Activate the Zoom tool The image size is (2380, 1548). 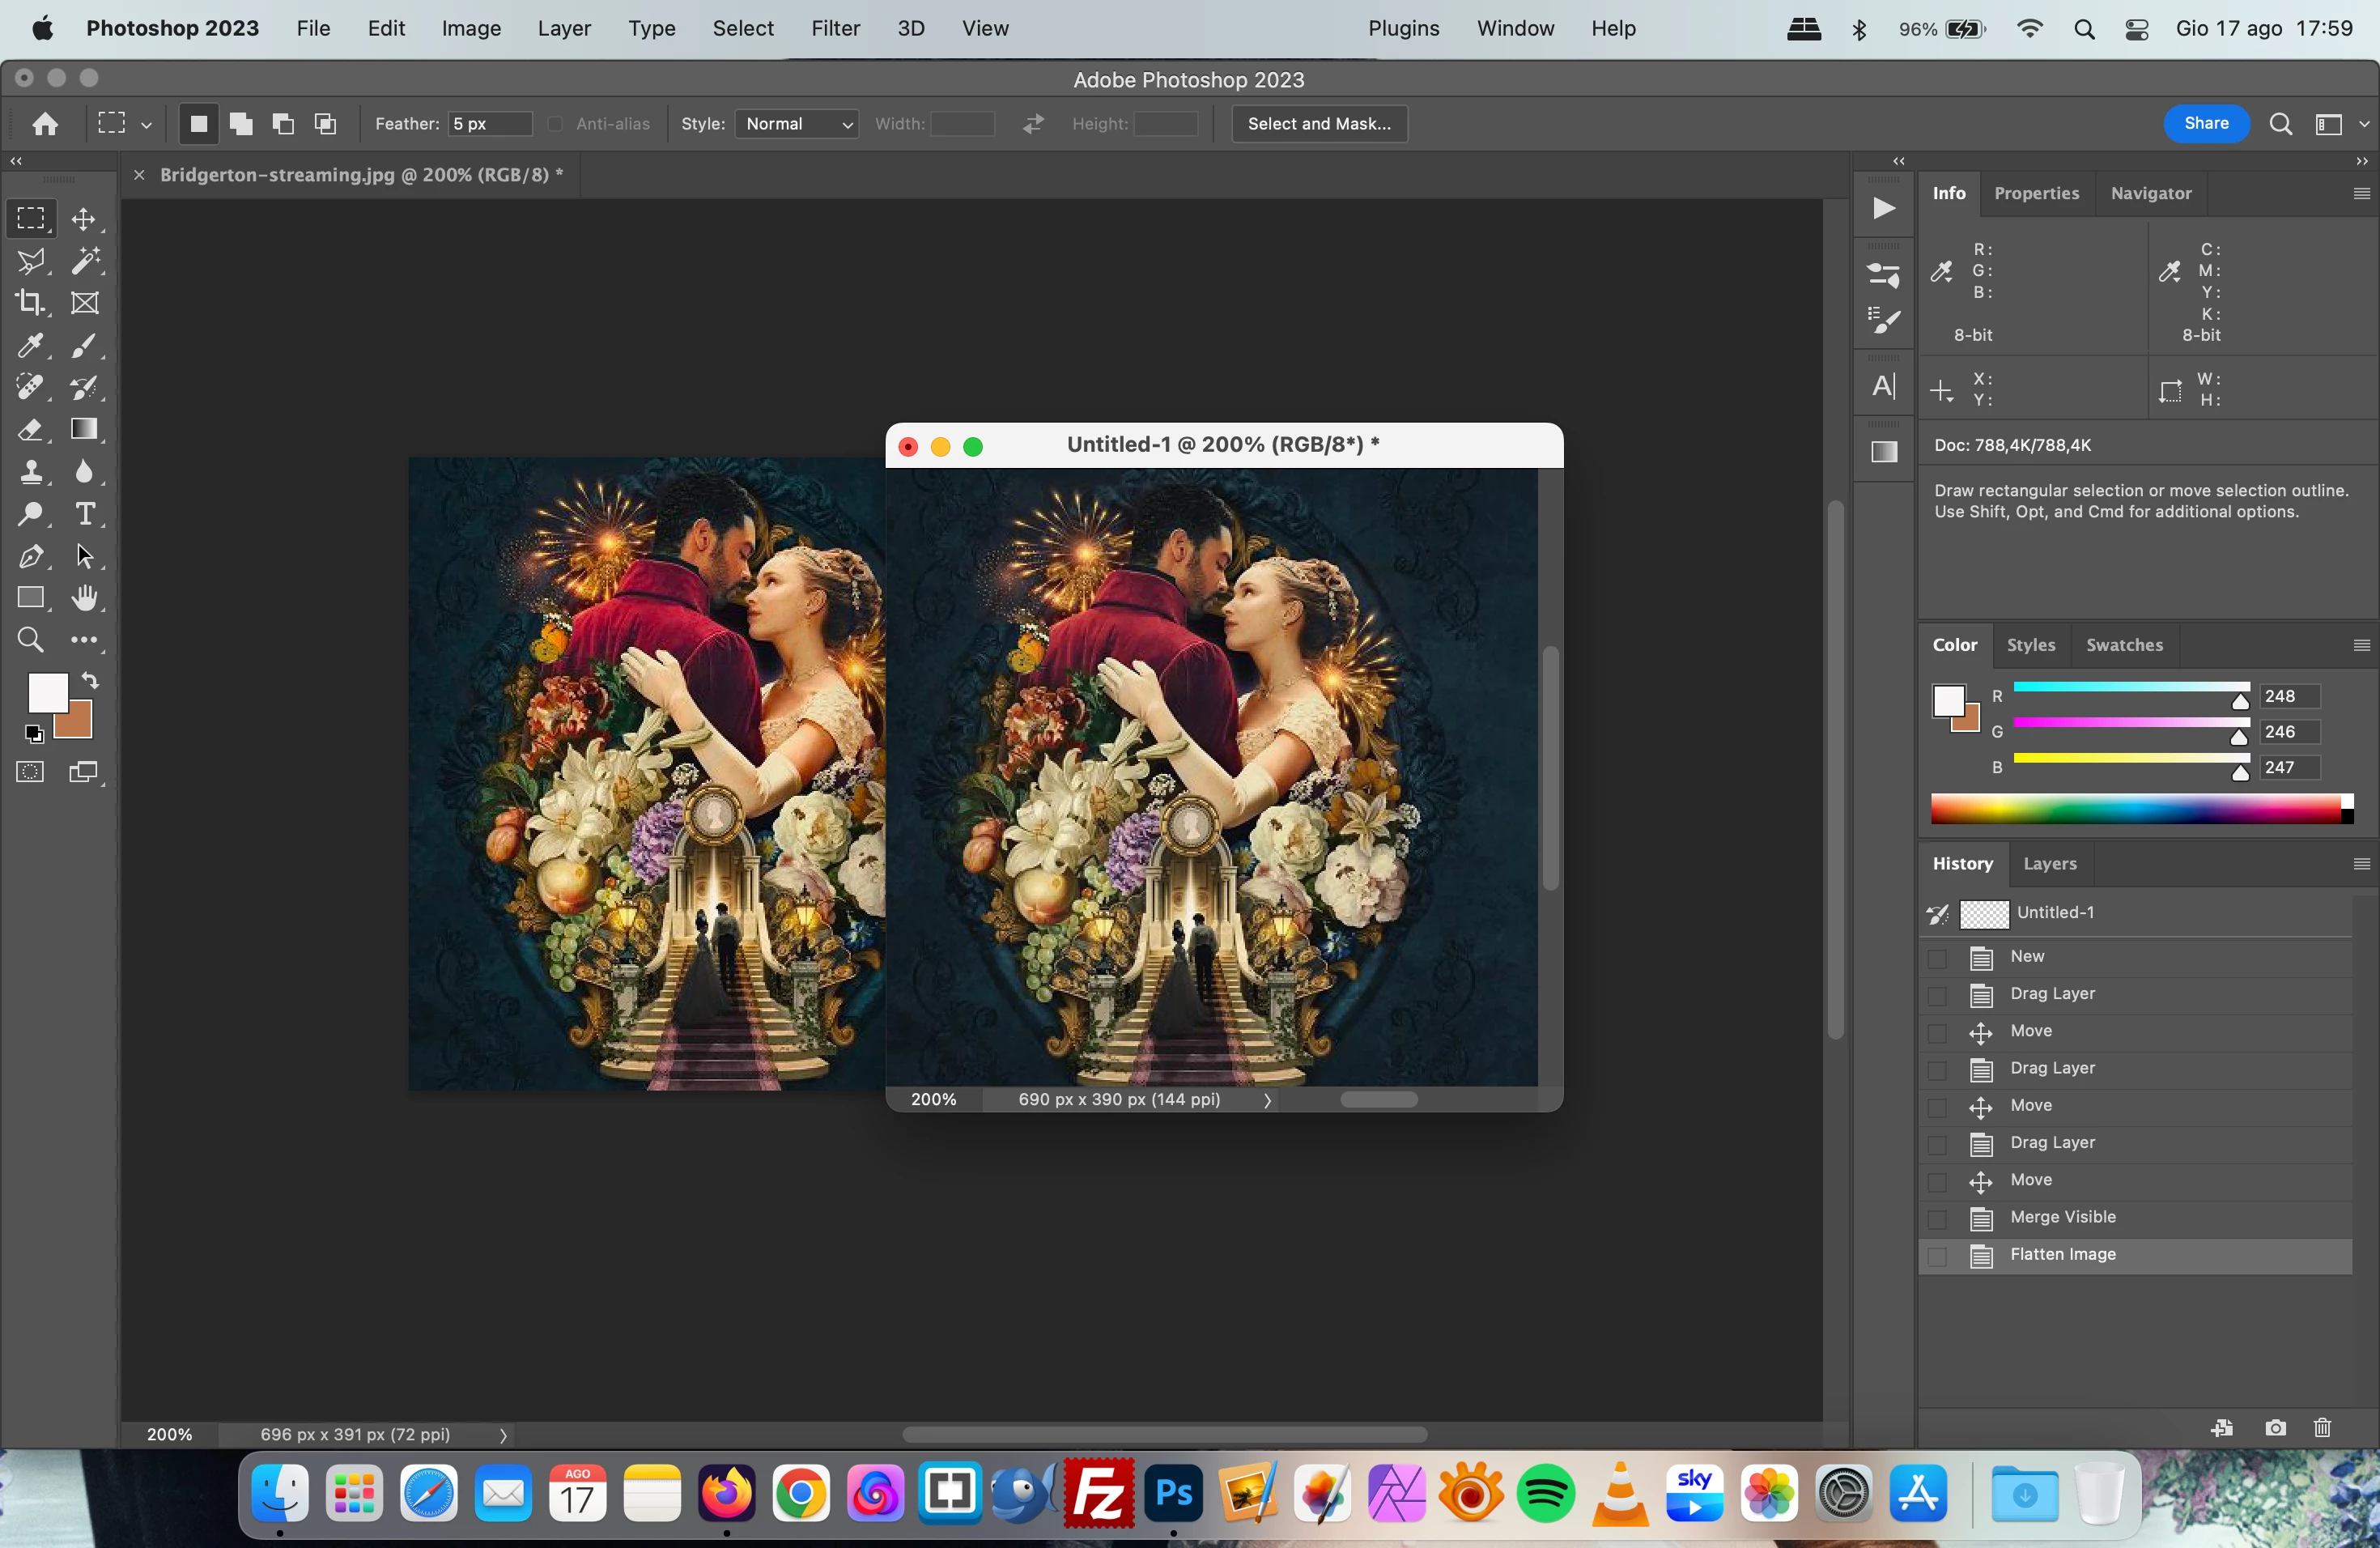(30, 640)
